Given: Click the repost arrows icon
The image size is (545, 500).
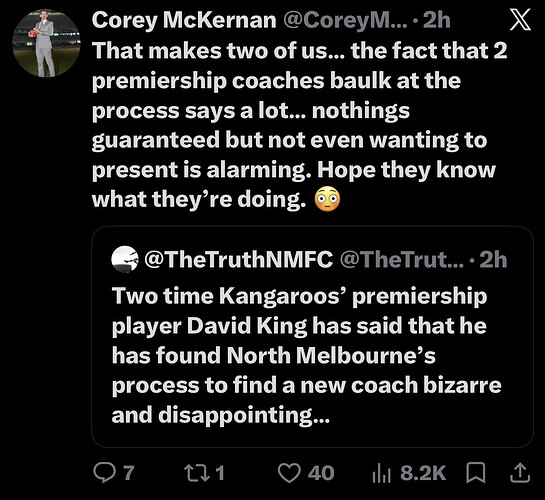Looking at the screenshot, I should tap(197, 473).
